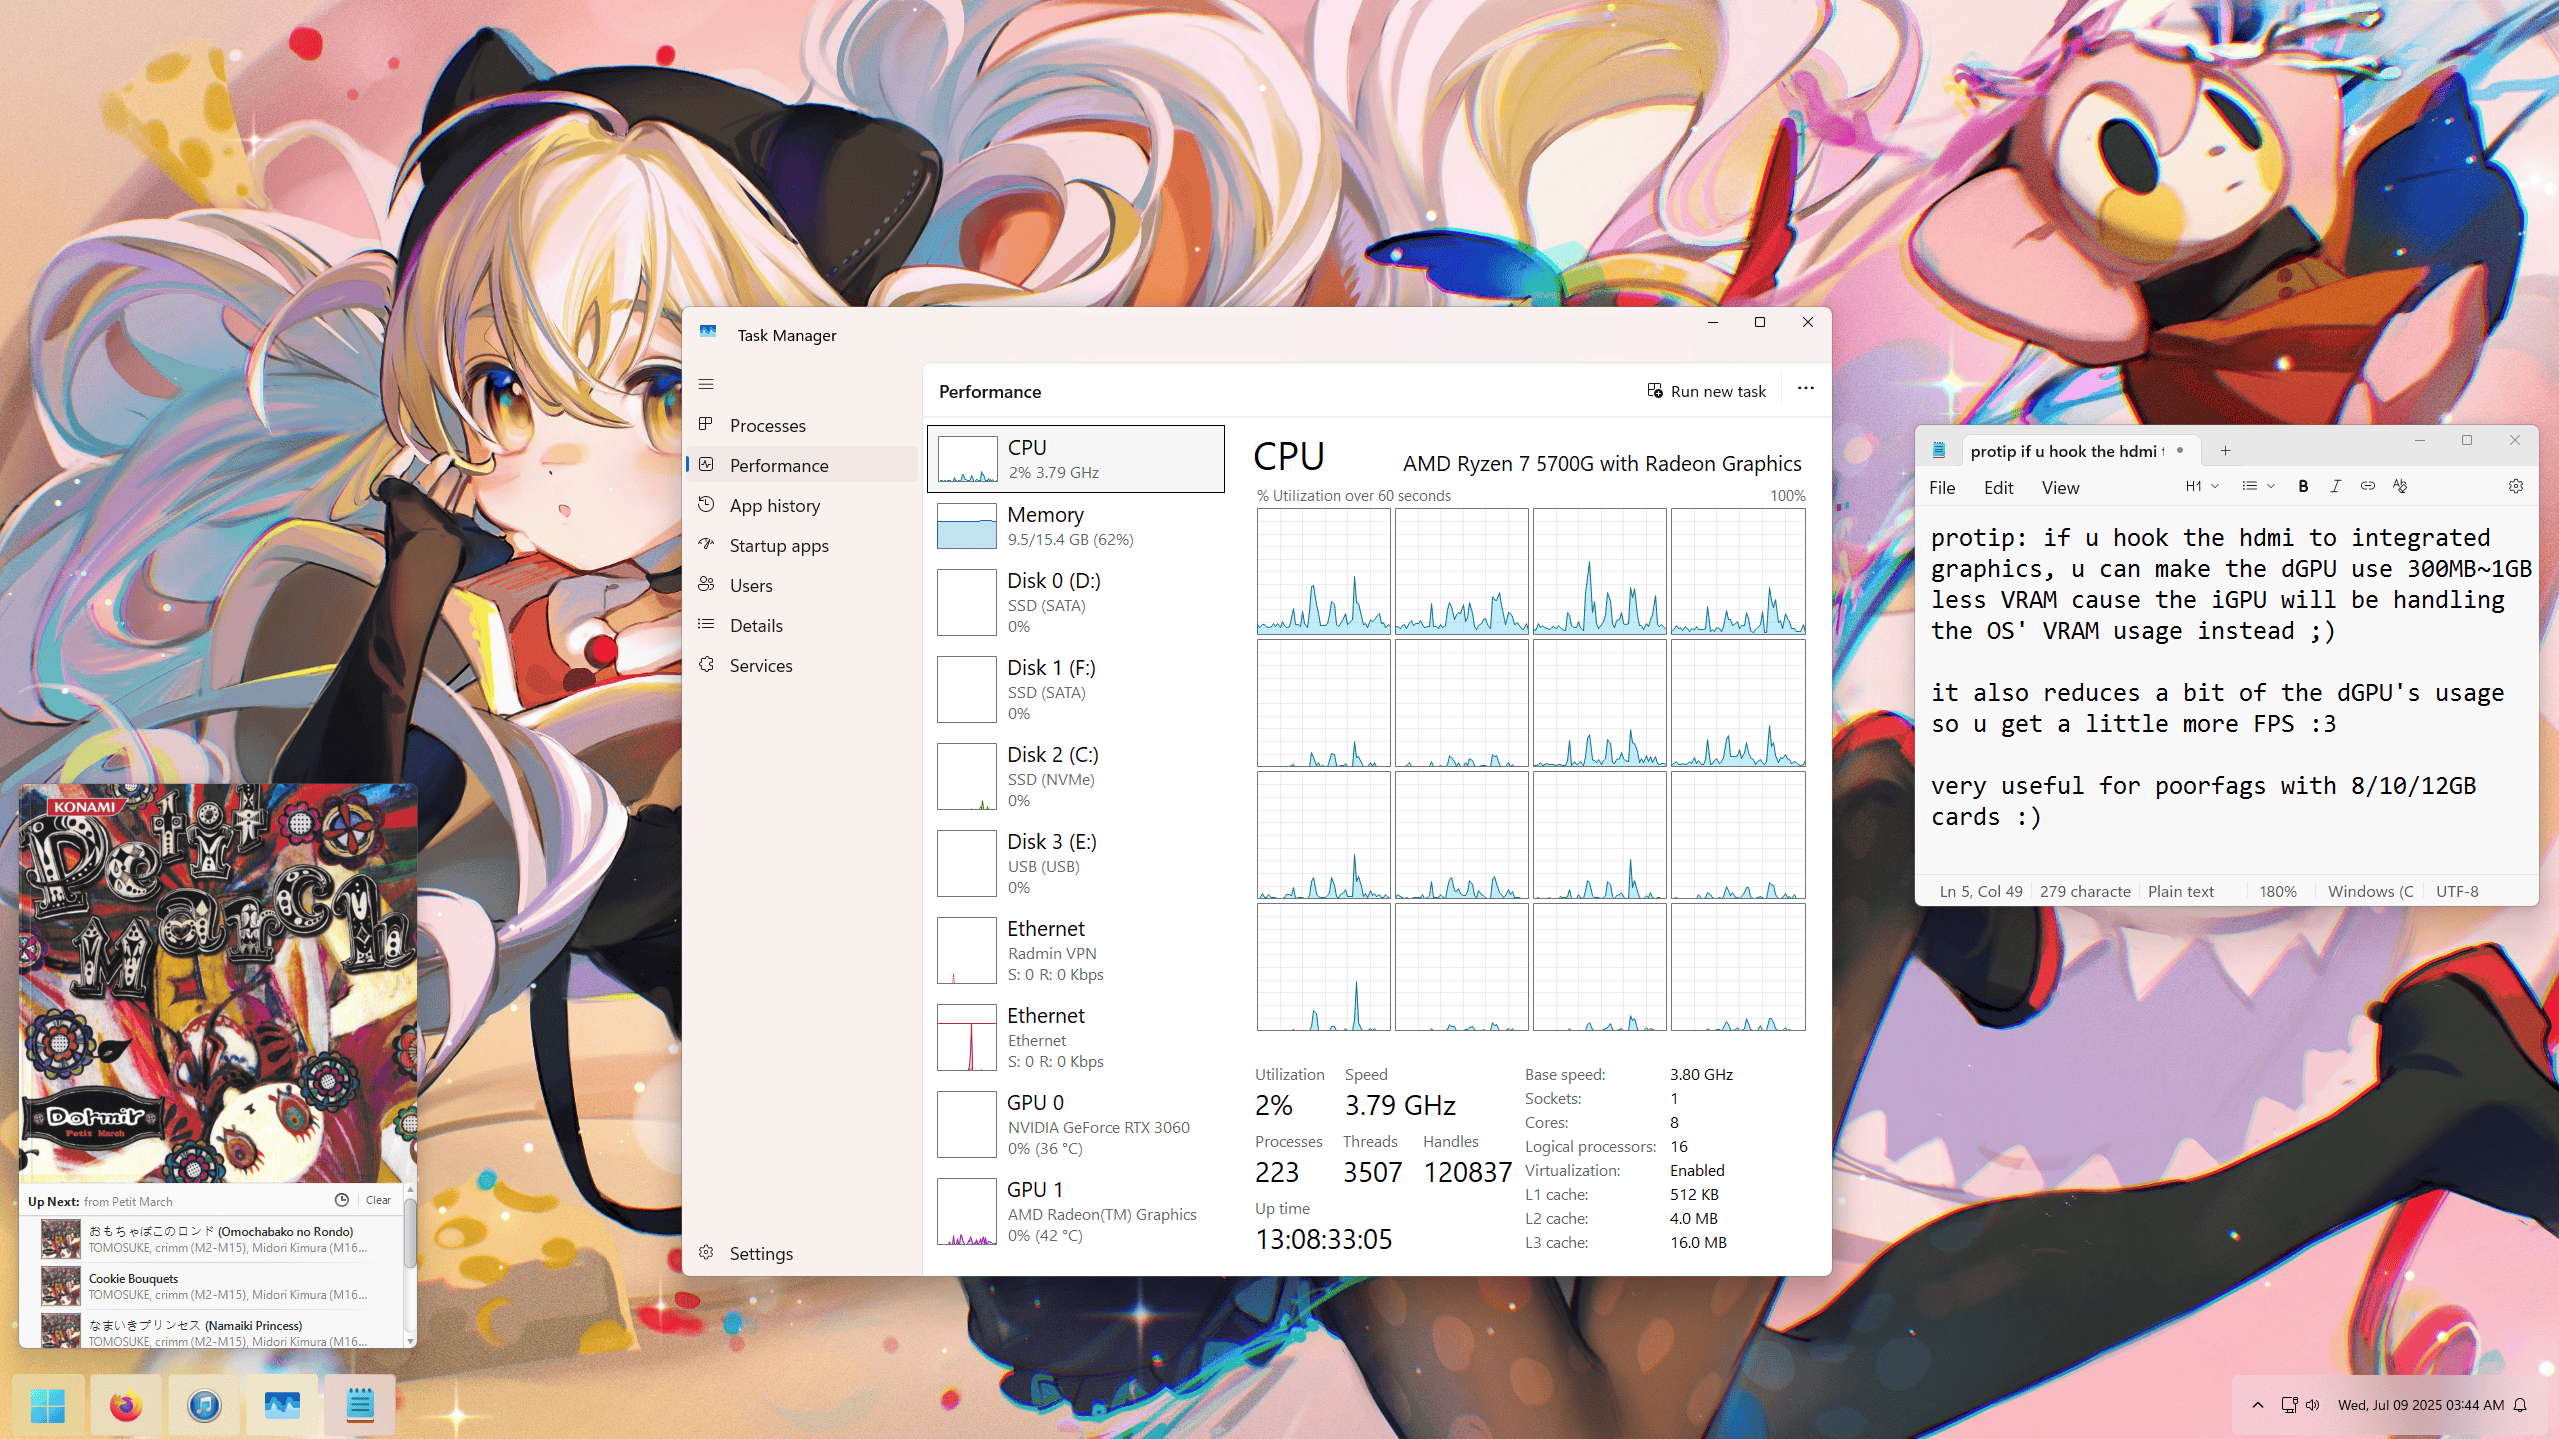Screen dimensions: 2559x1439
Task: Toggle the Task Manager hamburger navigation menu
Action: coord(706,384)
